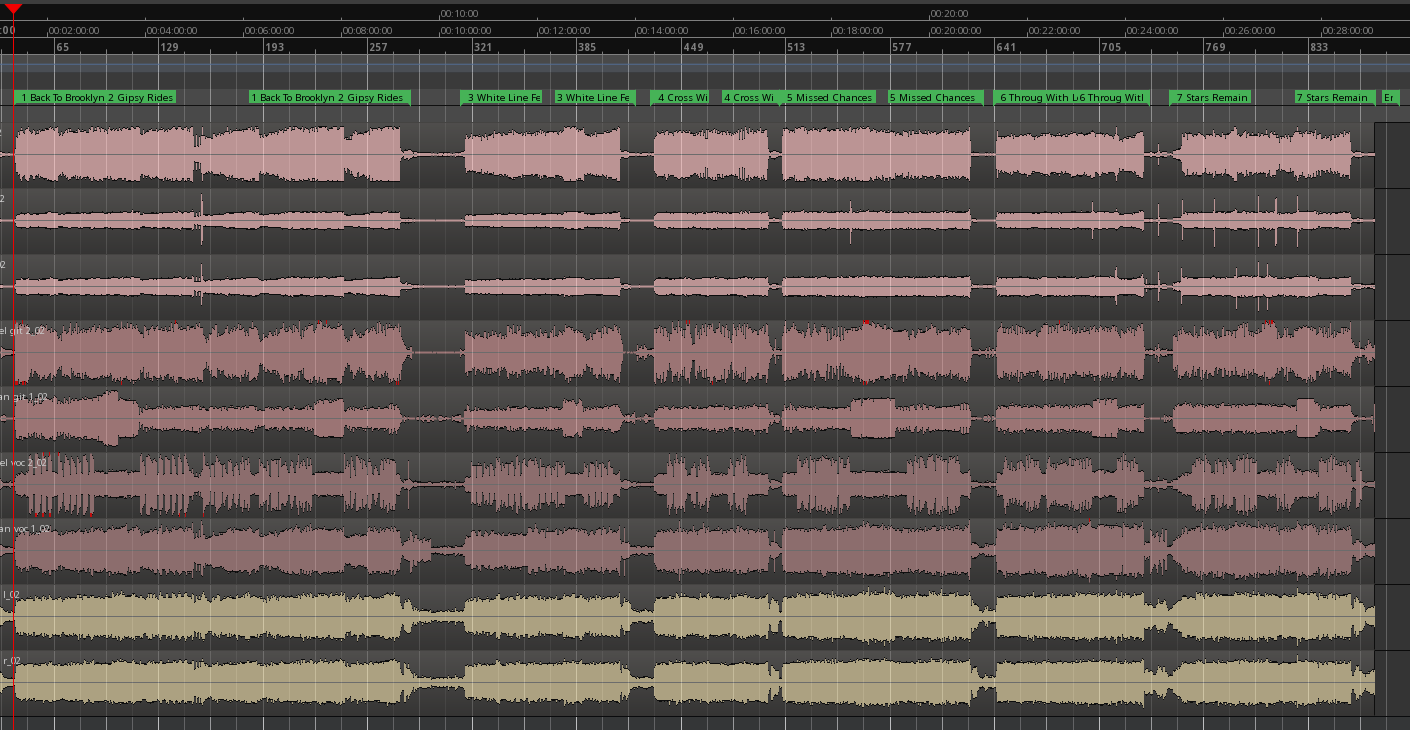The height and width of the screenshot is (730, 1410).
Task: Click bar number 641 on bars ruler
Action: [x=1006, y=47]
